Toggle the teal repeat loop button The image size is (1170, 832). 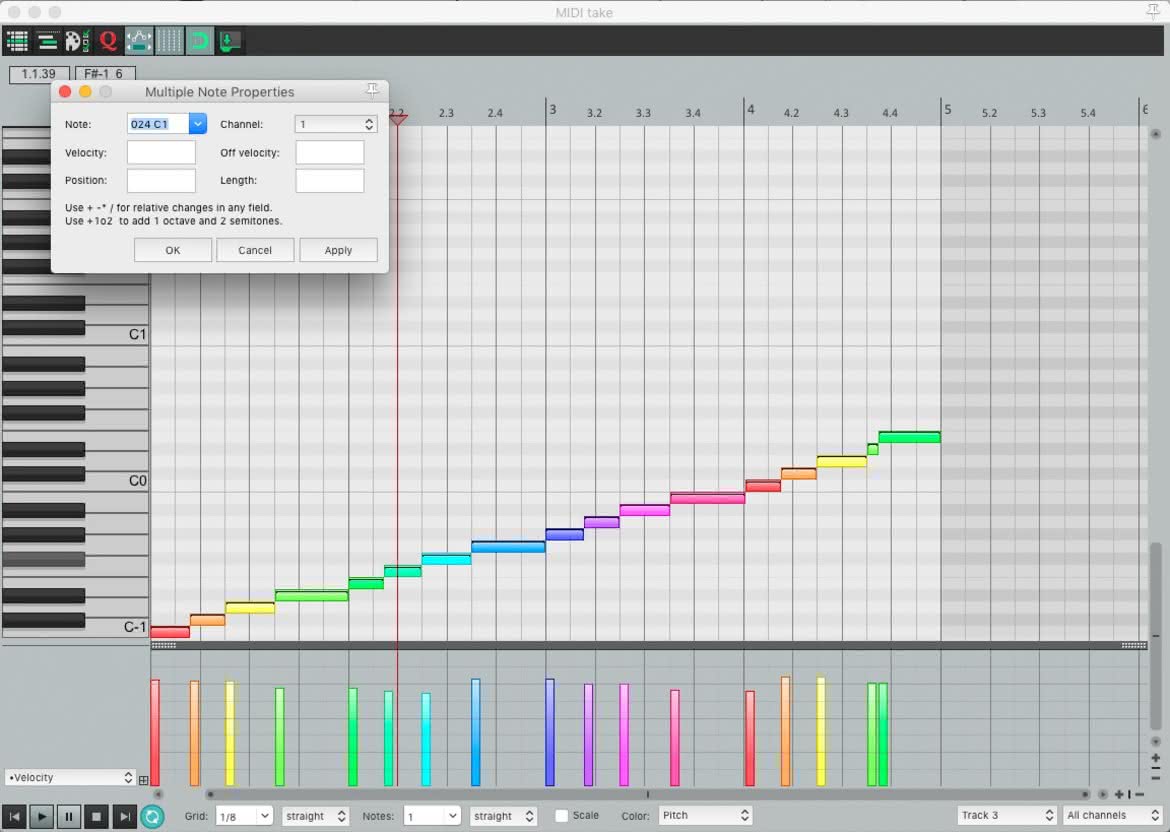(x=152, y=816)
